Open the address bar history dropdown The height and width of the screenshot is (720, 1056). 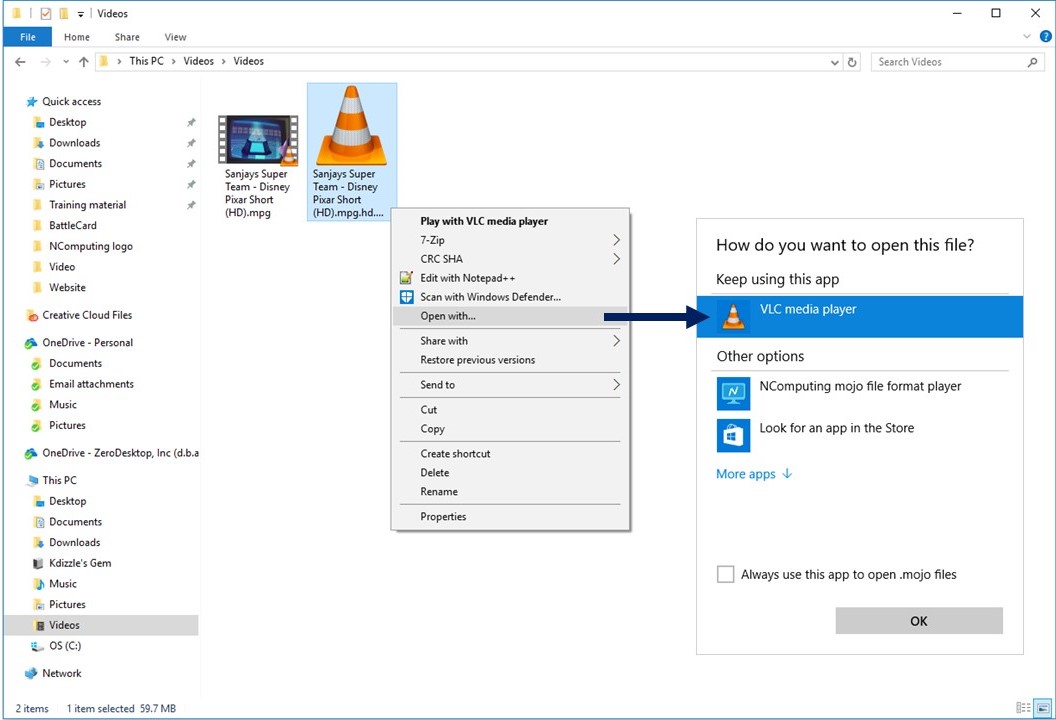[835, 62]
